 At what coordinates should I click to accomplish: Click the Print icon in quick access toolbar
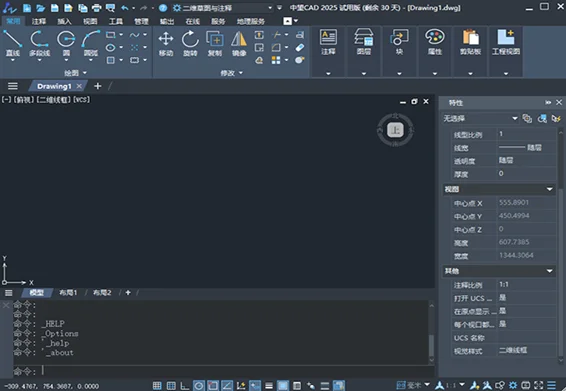tap(96, 8)
